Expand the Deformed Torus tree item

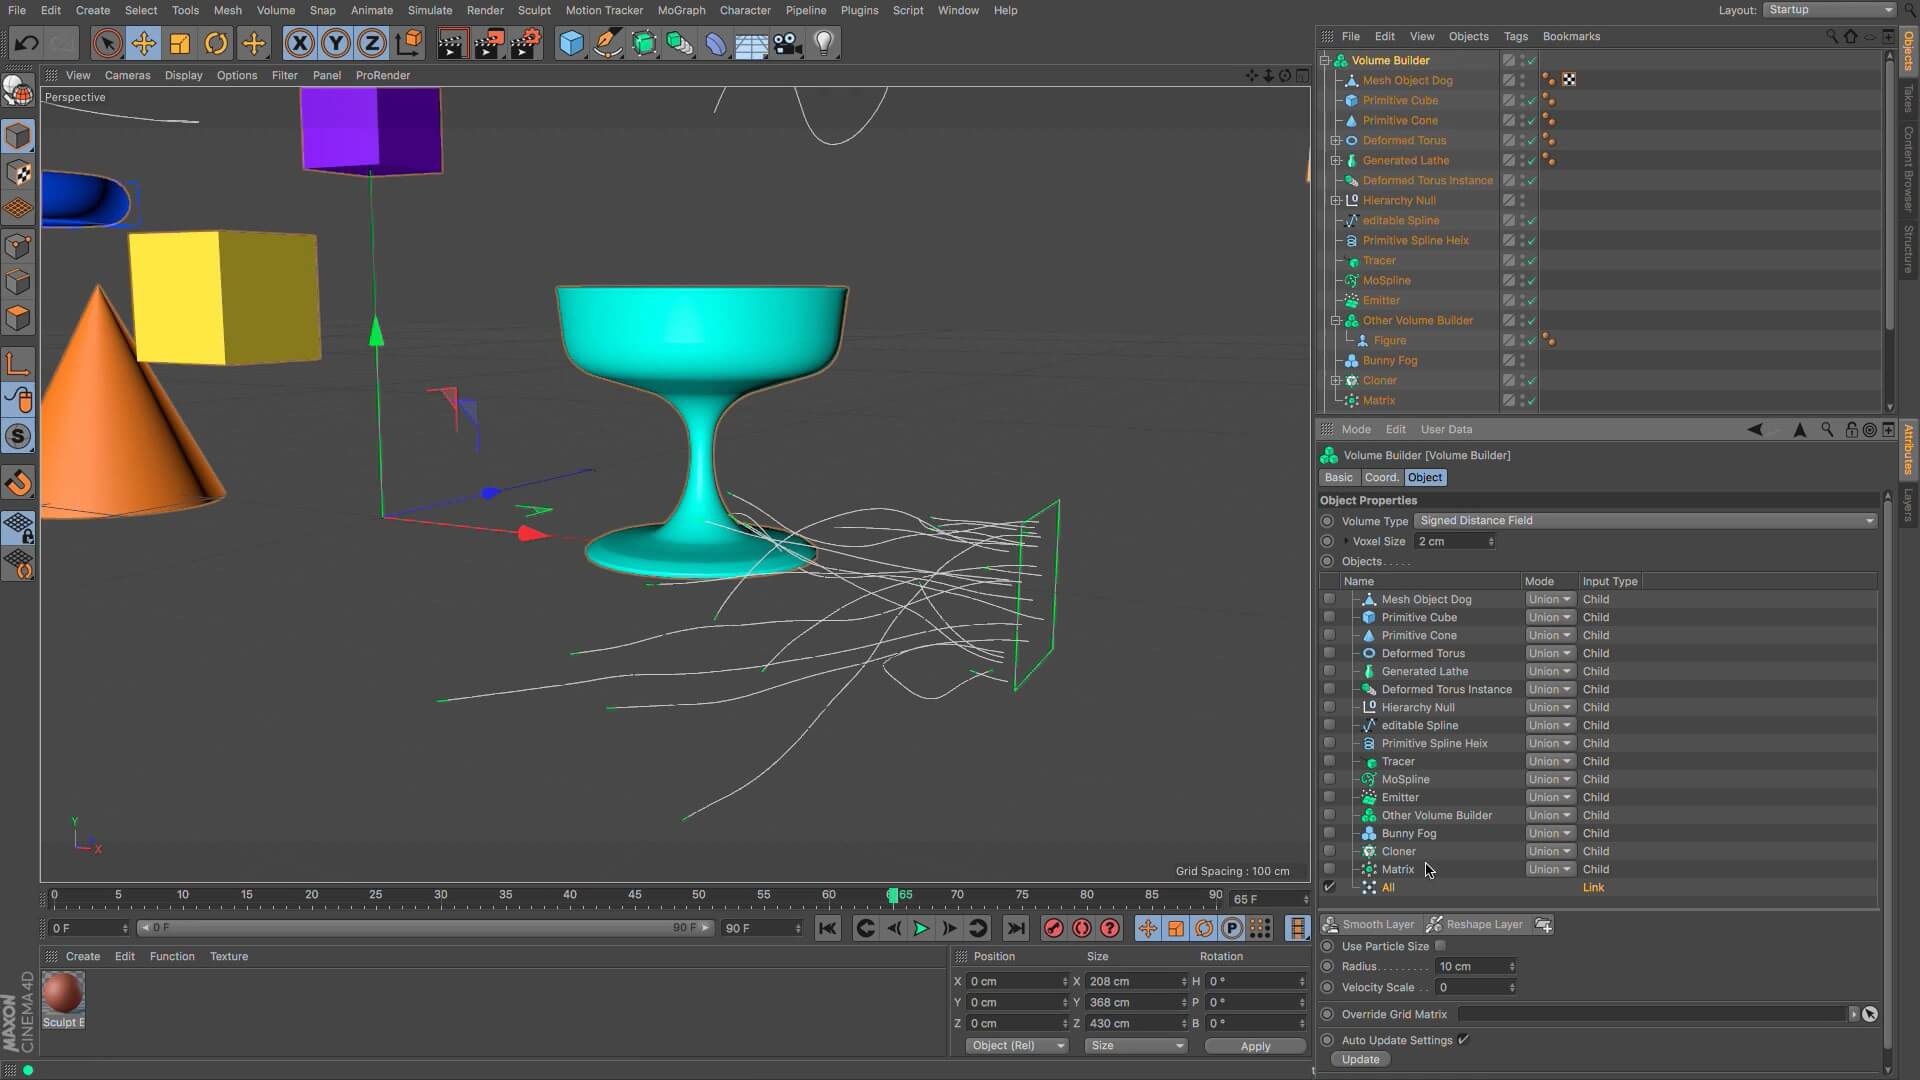1336,140
